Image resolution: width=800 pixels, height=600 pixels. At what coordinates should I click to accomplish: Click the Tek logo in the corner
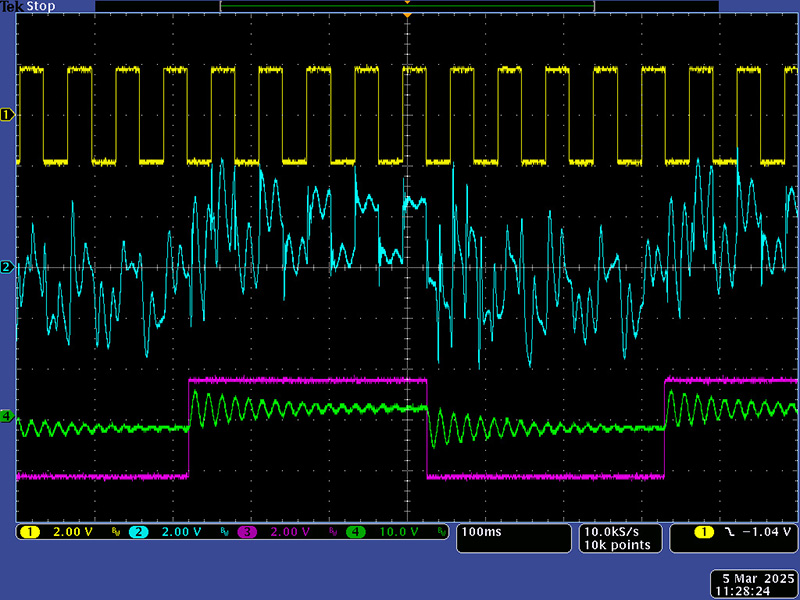coord(12,6)
